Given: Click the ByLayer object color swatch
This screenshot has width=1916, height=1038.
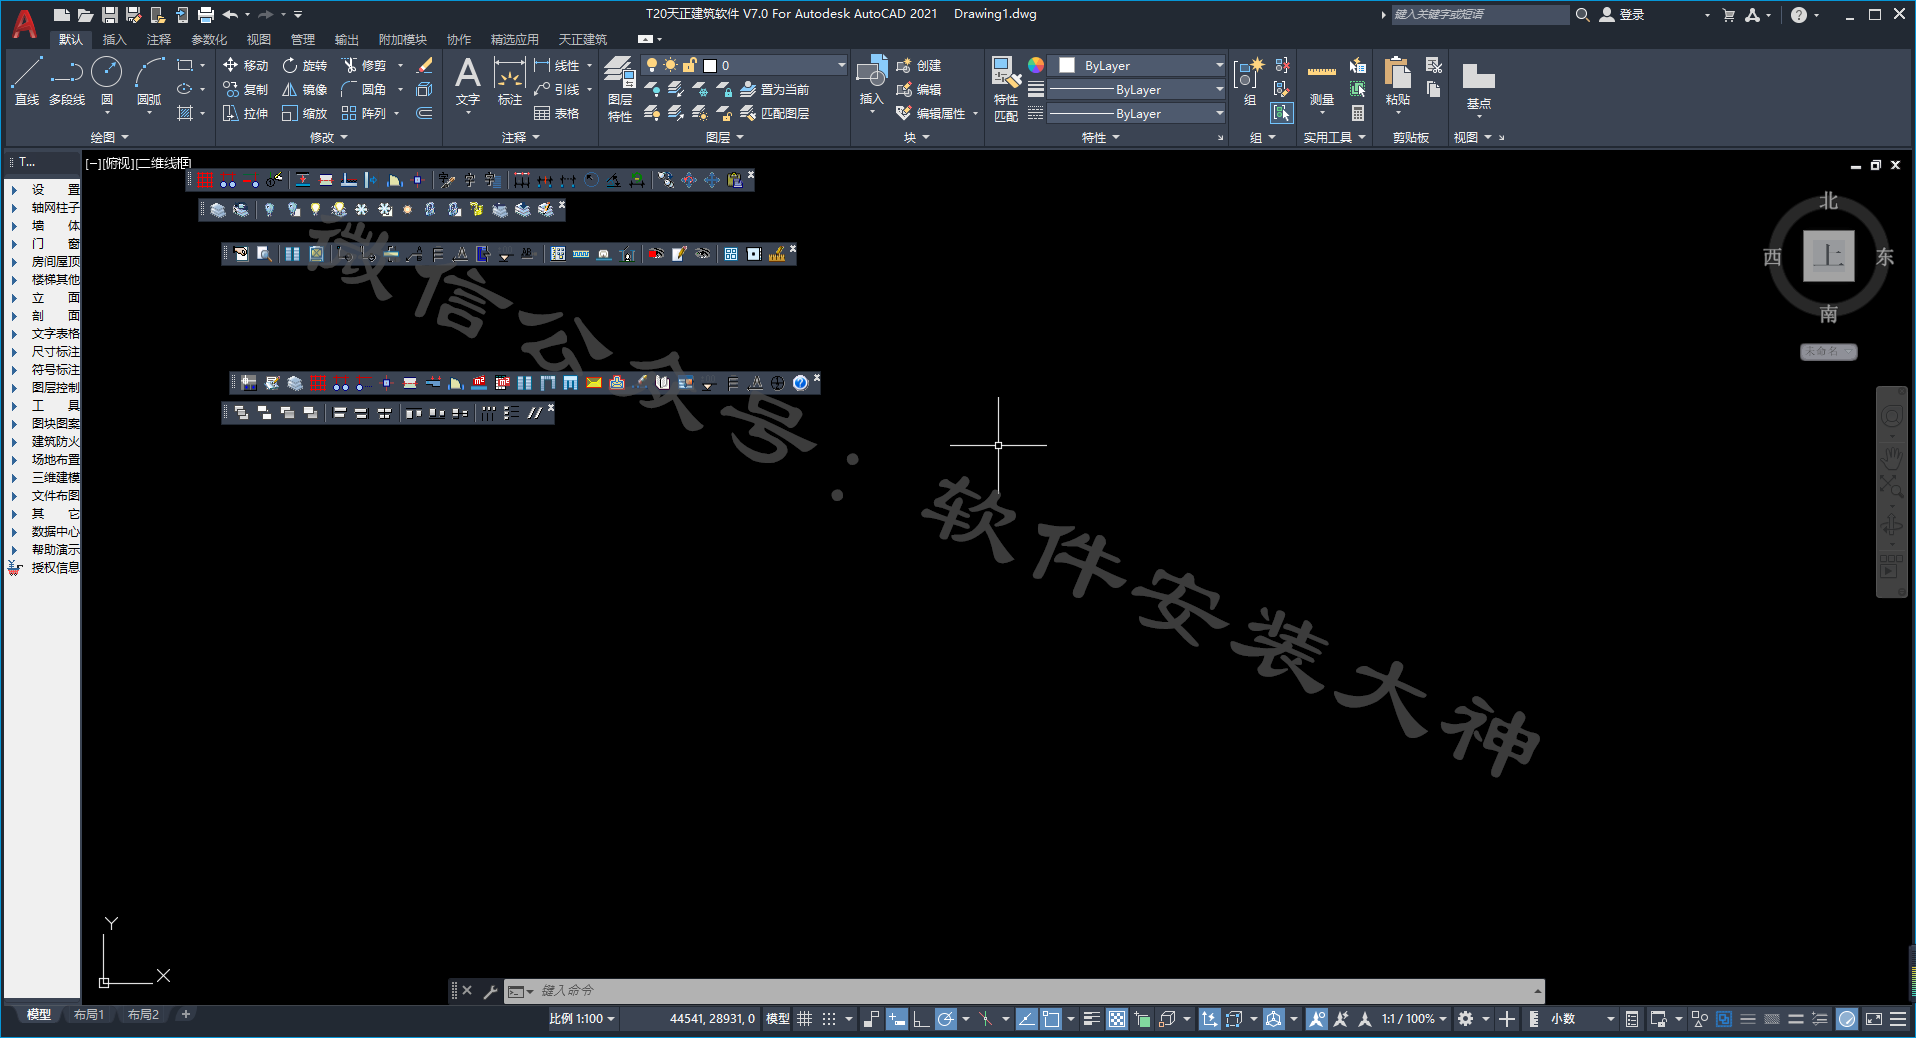Looking at the screenshot, I should point(1067,65).
